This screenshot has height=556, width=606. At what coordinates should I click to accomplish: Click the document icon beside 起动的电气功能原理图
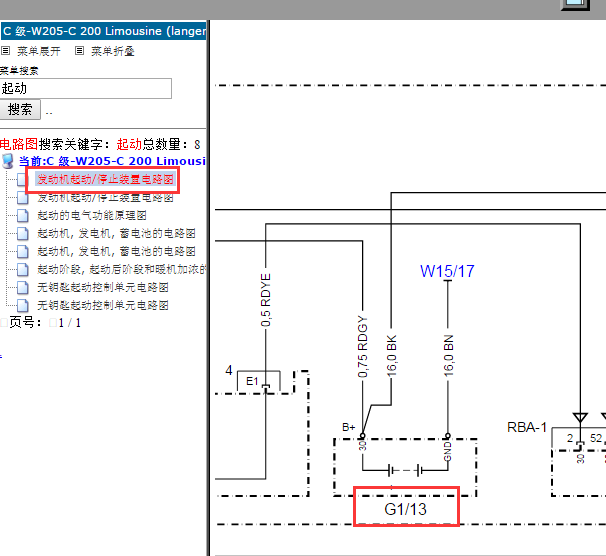point(23,215)
